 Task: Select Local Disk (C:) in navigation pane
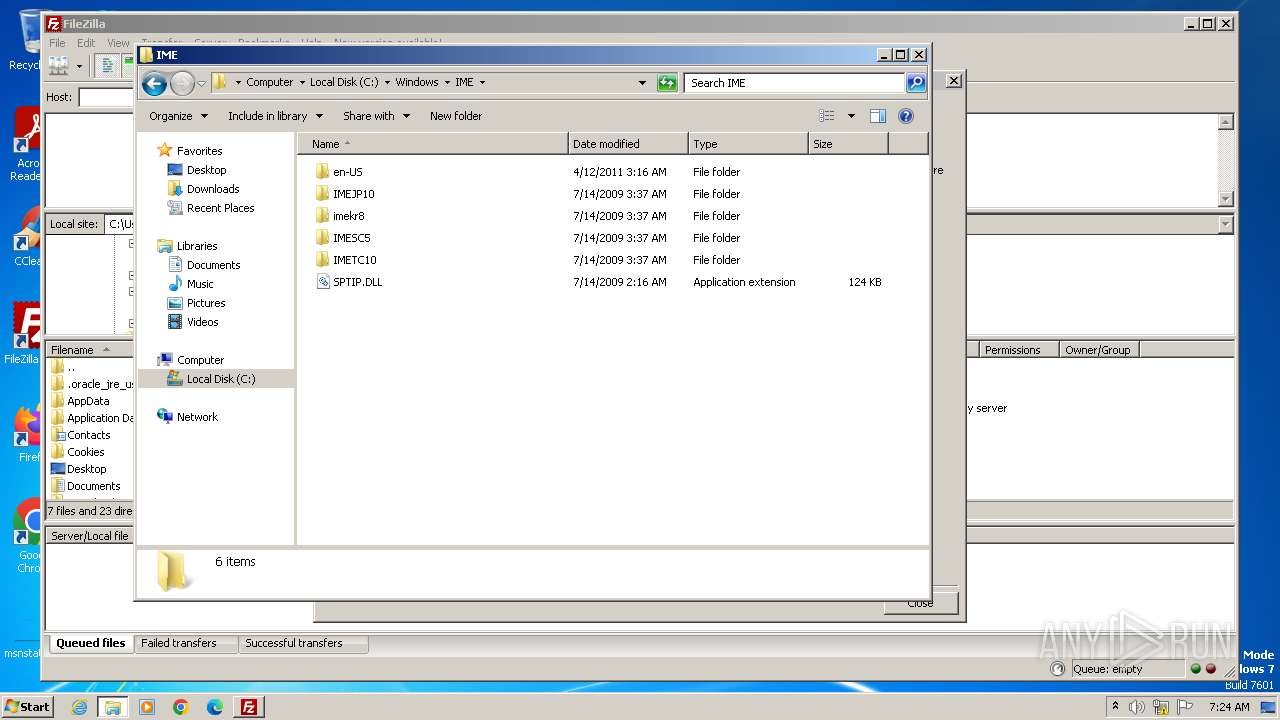[x=220, y=379]
